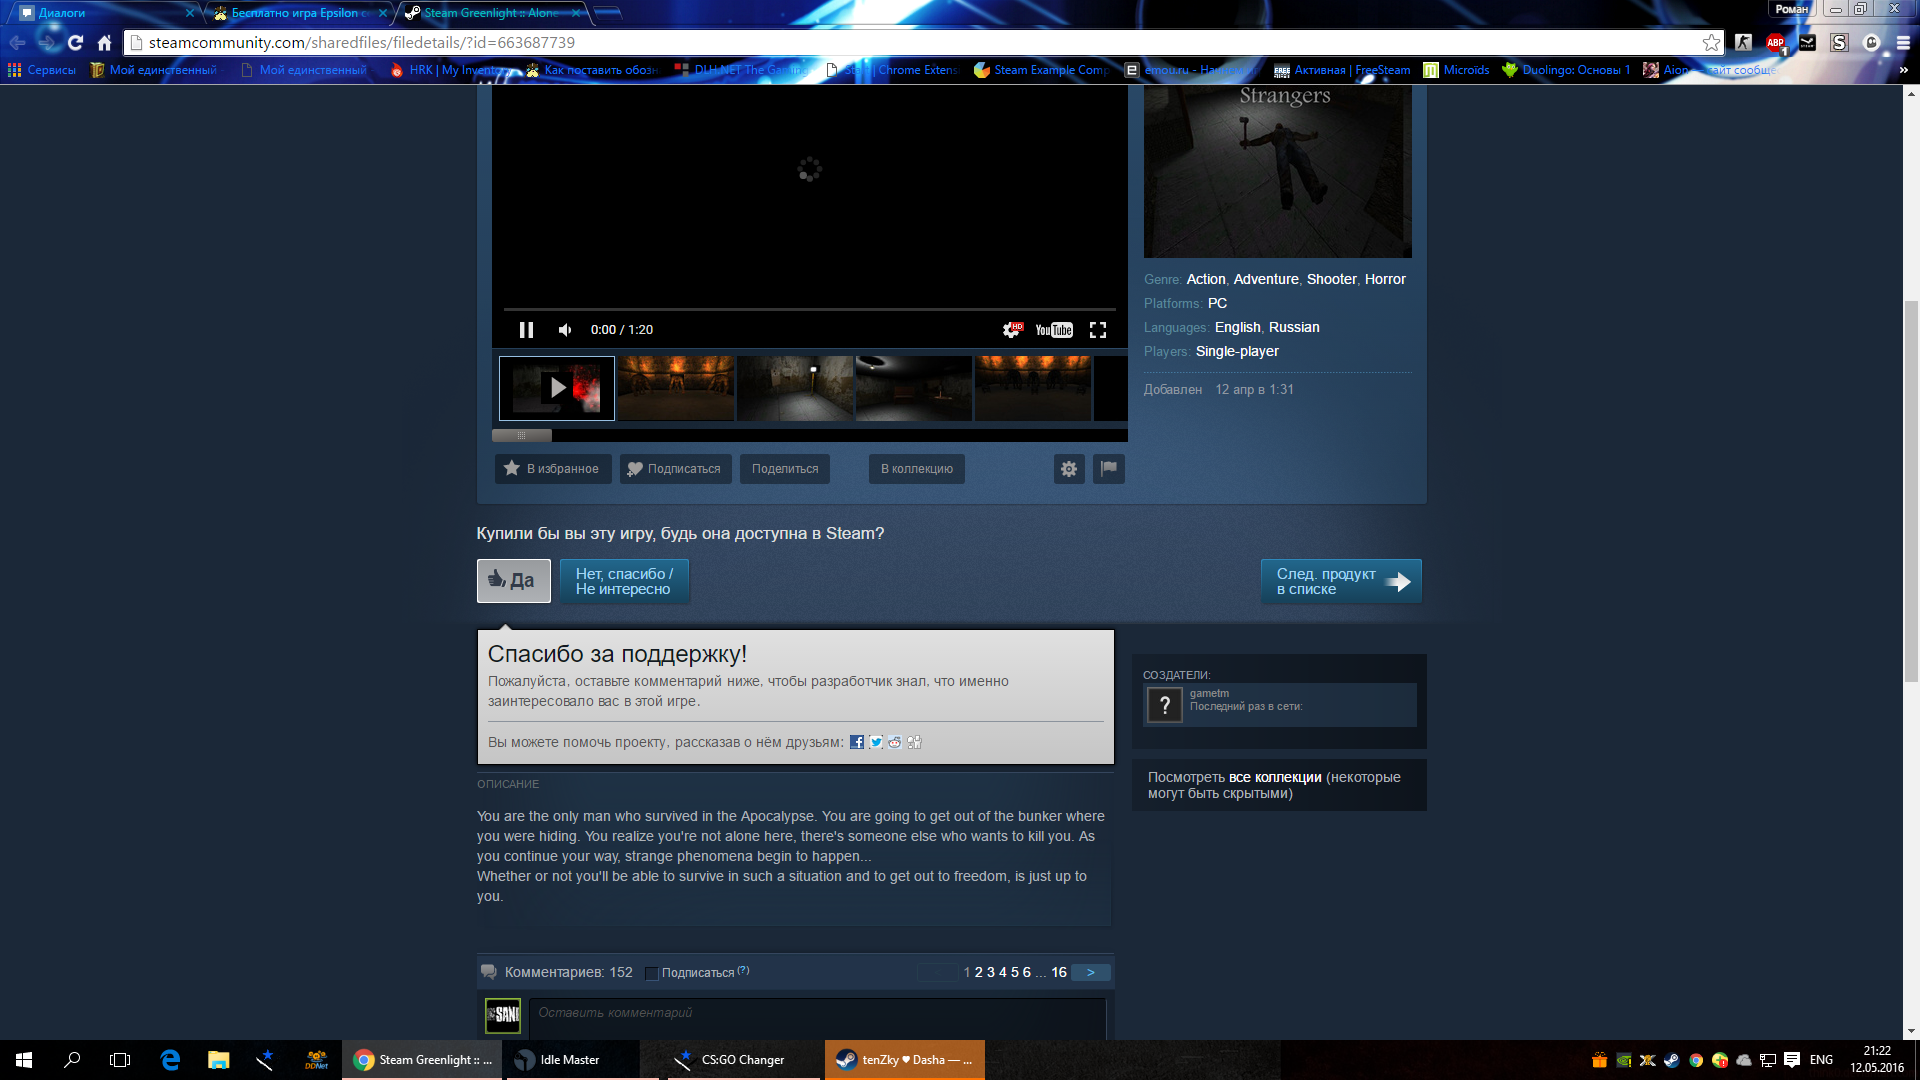Open the taskbar Search magnifier
Screen dimensions: 1920x1080
pyautogui.click(x=72, y=1060)
